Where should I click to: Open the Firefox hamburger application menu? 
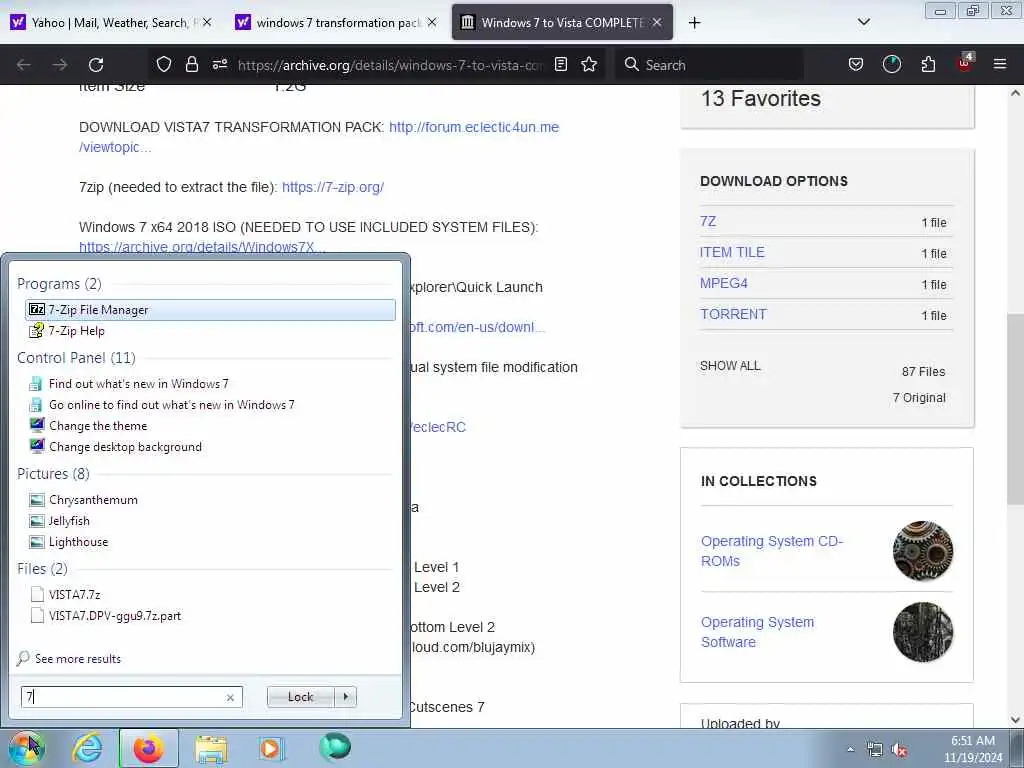1000,64
